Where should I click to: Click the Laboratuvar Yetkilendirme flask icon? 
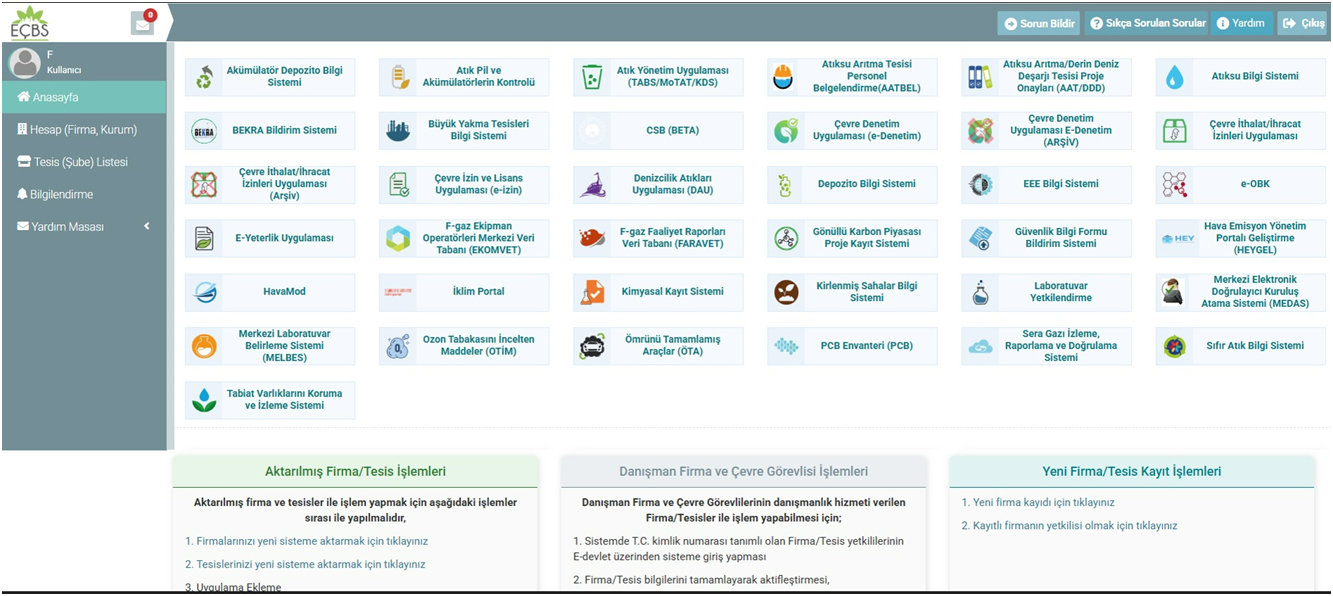coord(981,293)
